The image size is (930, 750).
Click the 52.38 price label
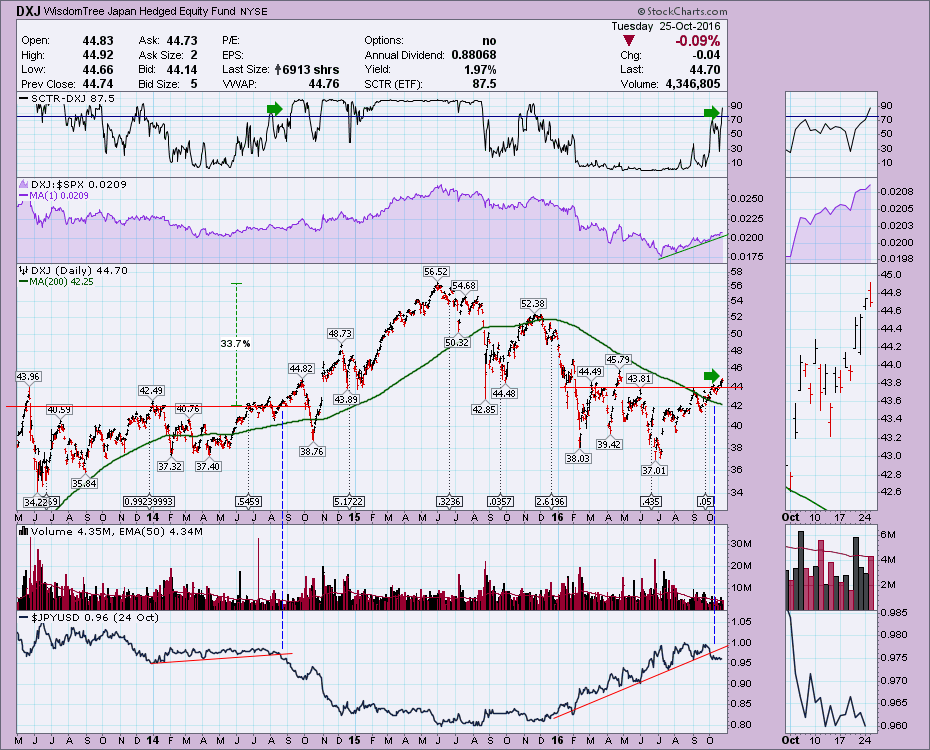pyautogui.click(x=533, y=304)
